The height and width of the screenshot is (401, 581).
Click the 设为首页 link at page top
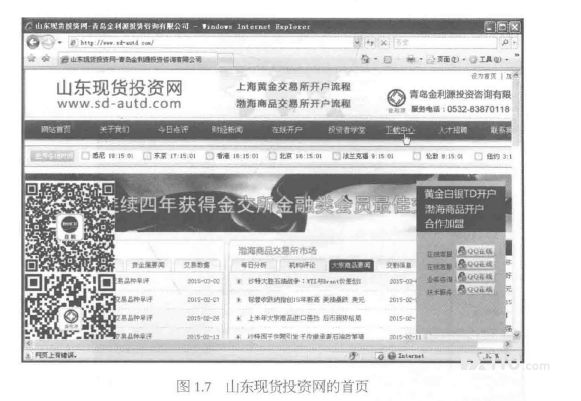tap(484, 76)
